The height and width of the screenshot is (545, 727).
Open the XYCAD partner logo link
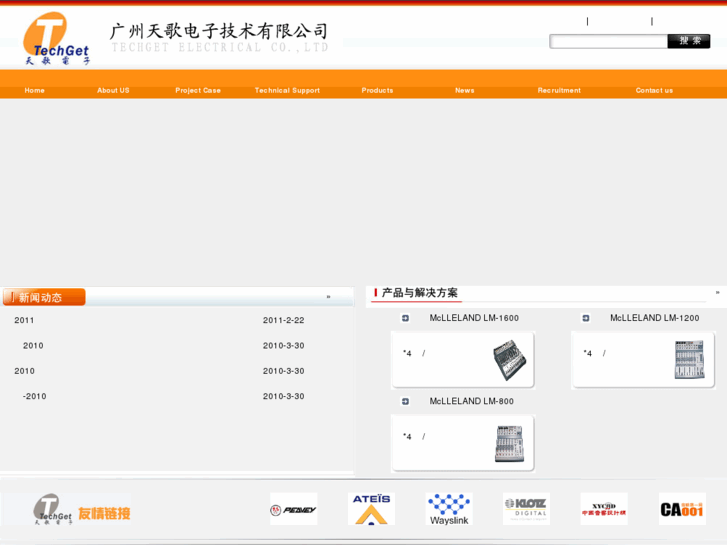pyautogui.click(x=604, y=509)
